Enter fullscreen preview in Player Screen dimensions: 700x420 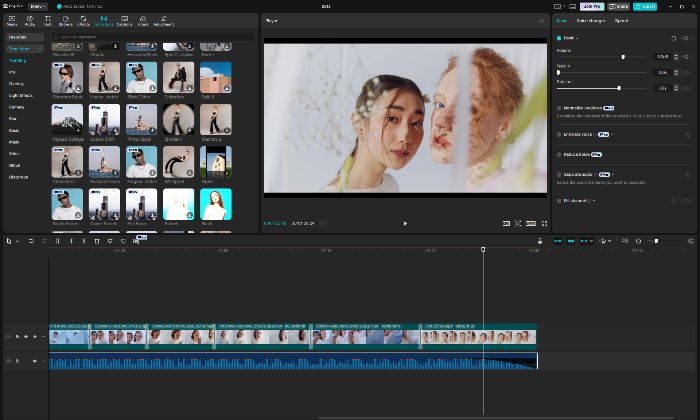click(544, 223)
